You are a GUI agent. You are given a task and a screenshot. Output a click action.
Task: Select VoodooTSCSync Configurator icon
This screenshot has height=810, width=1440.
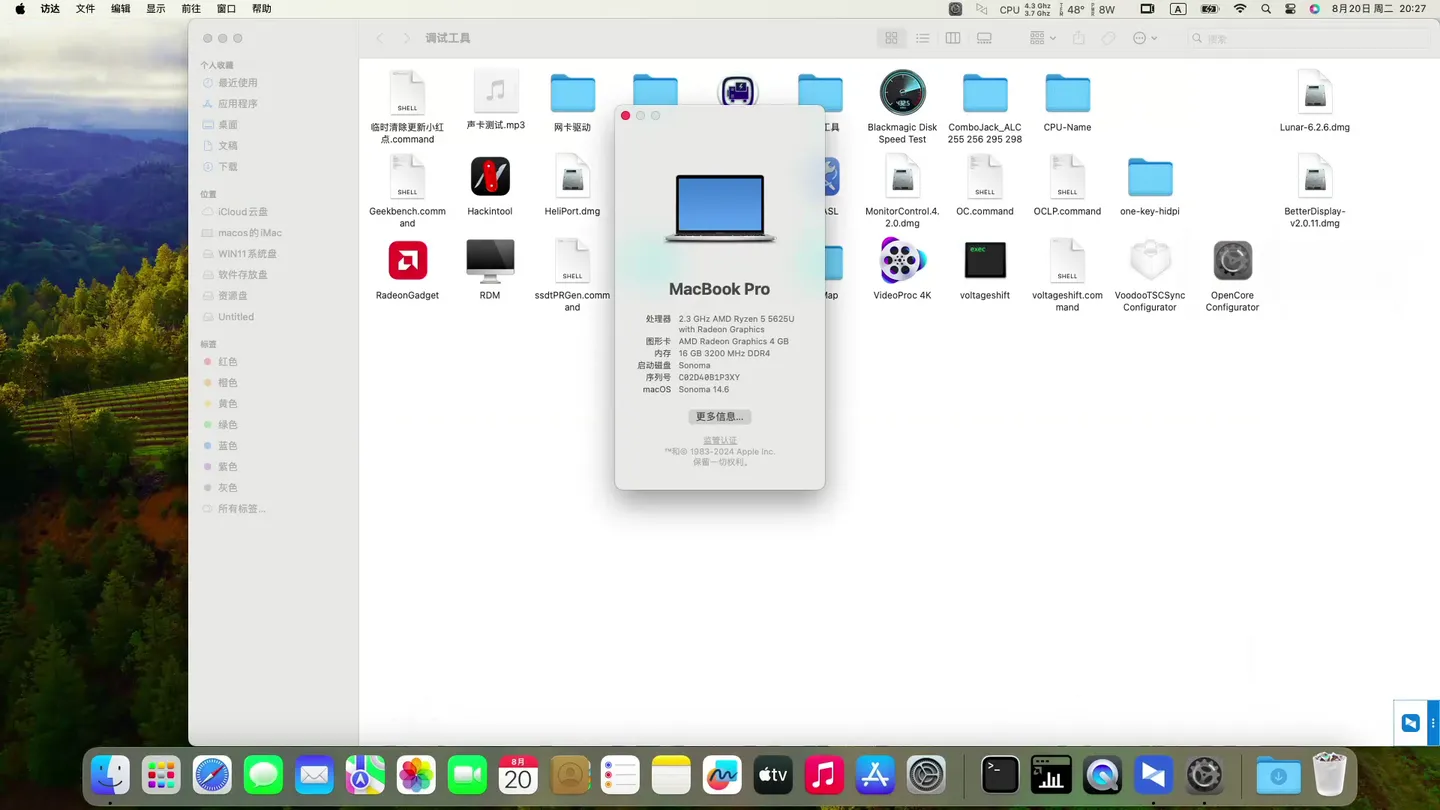pyautogui.click(x=1149, y=261)
